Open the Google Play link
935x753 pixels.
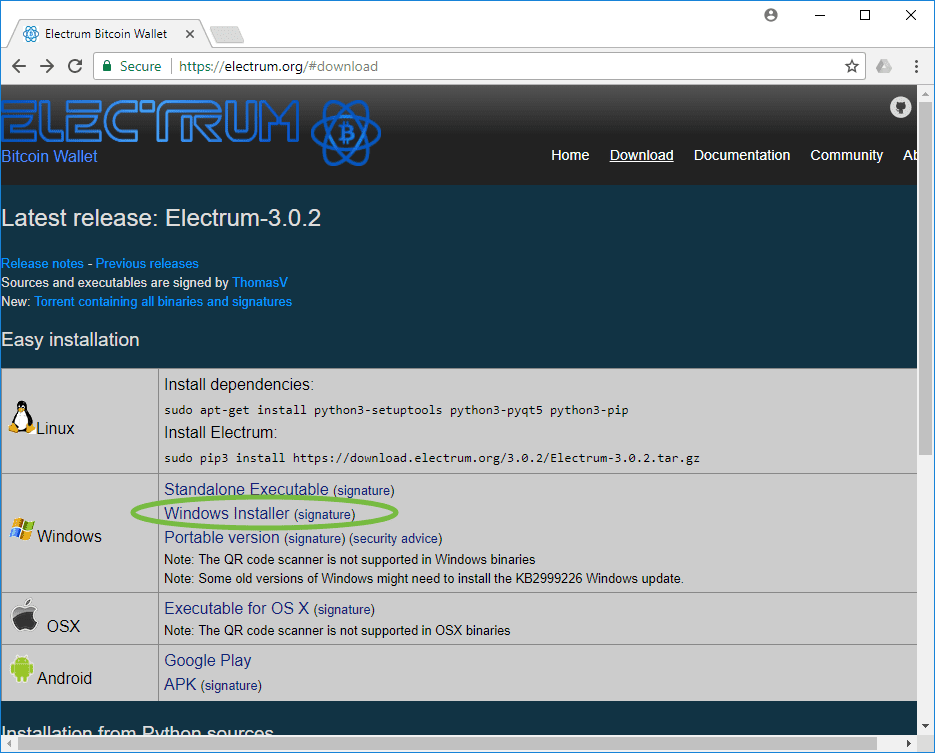(208, 661)
